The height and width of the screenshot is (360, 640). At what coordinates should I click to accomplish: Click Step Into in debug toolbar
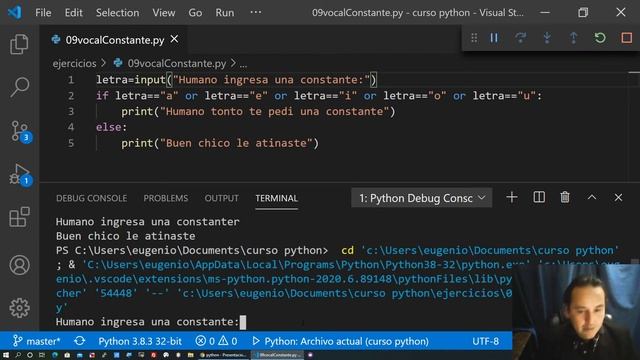click(x=547, y=38)
